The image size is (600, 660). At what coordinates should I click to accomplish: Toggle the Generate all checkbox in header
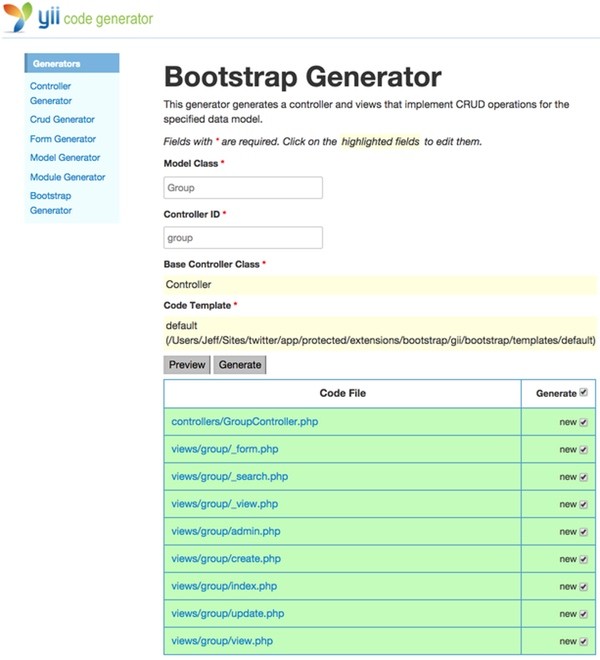584,392
